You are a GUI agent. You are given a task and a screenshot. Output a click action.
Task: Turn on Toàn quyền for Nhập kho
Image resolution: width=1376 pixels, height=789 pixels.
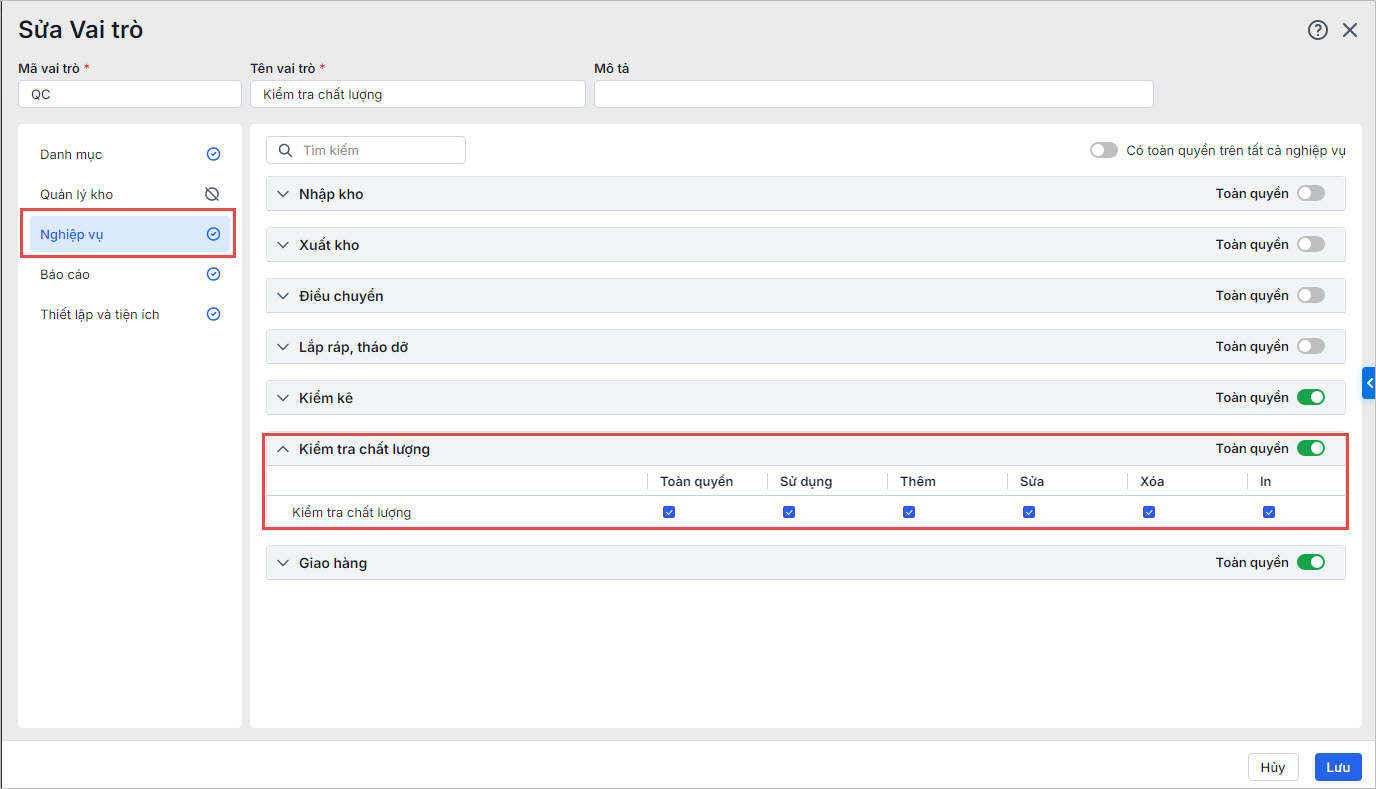point(1310,193)
